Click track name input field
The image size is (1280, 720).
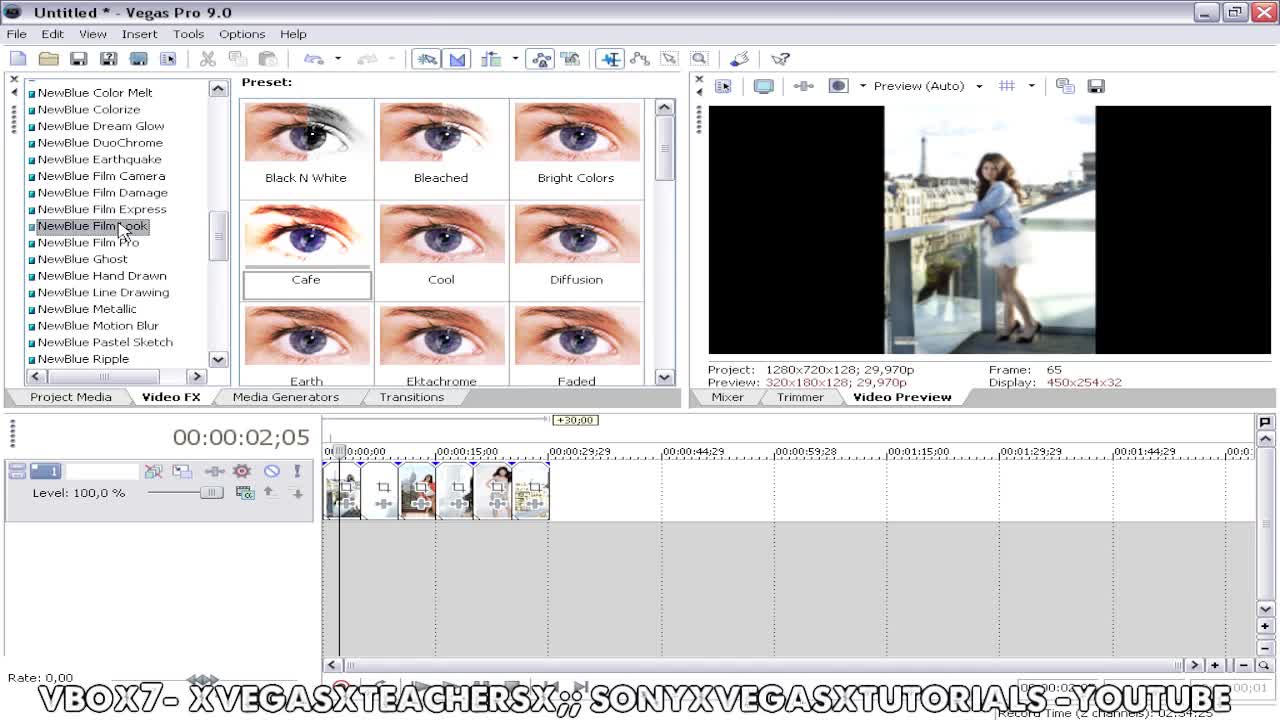[x=100, y=471]
